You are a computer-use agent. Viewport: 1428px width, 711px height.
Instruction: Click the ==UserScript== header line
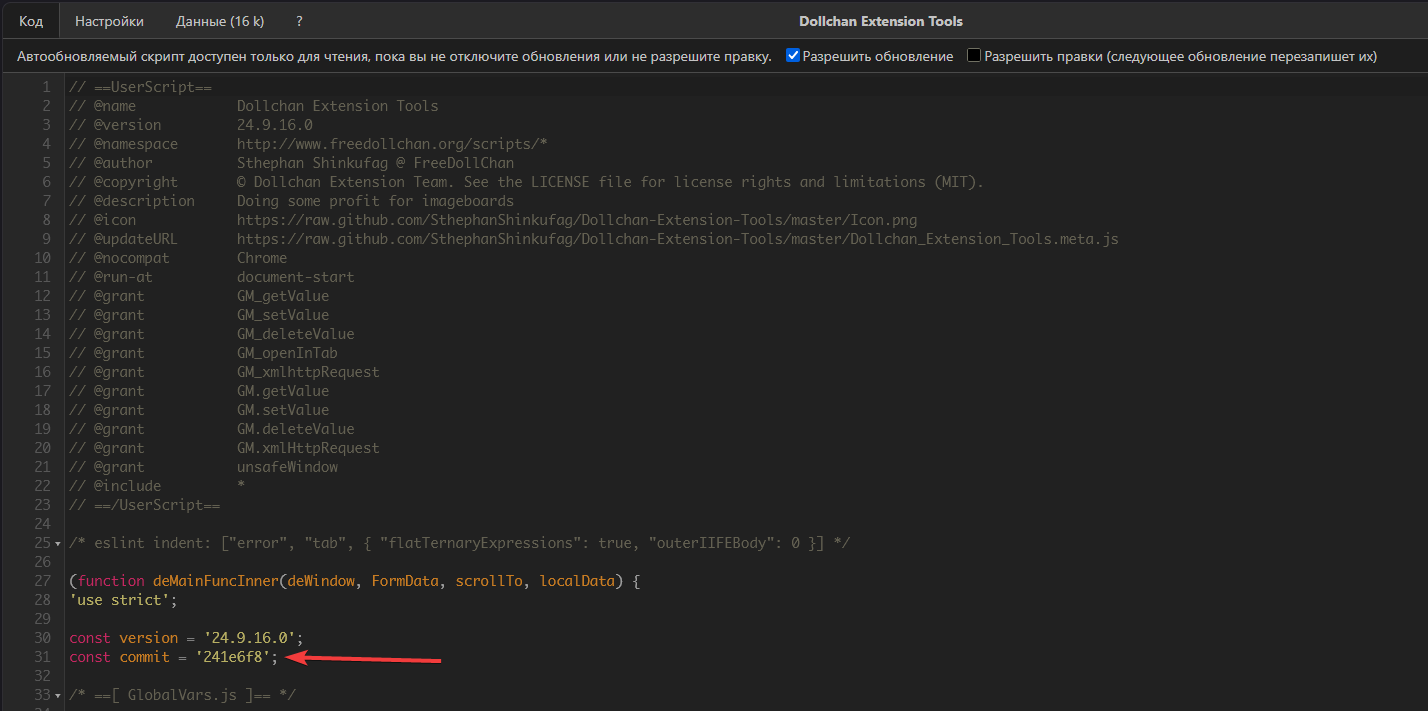pos(140,87)
